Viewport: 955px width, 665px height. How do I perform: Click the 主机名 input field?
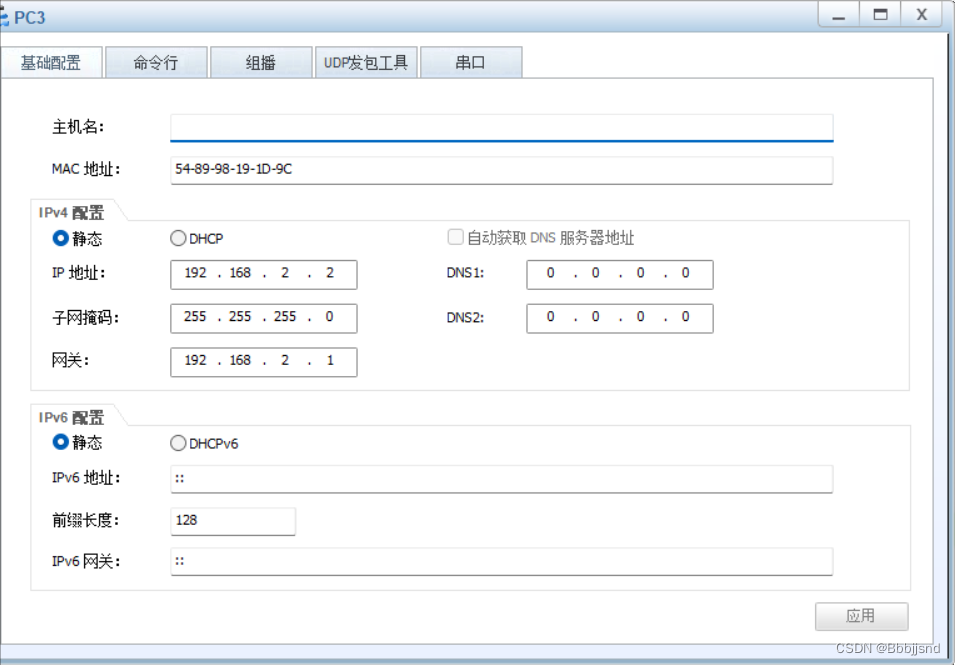[x=501, y=128]
